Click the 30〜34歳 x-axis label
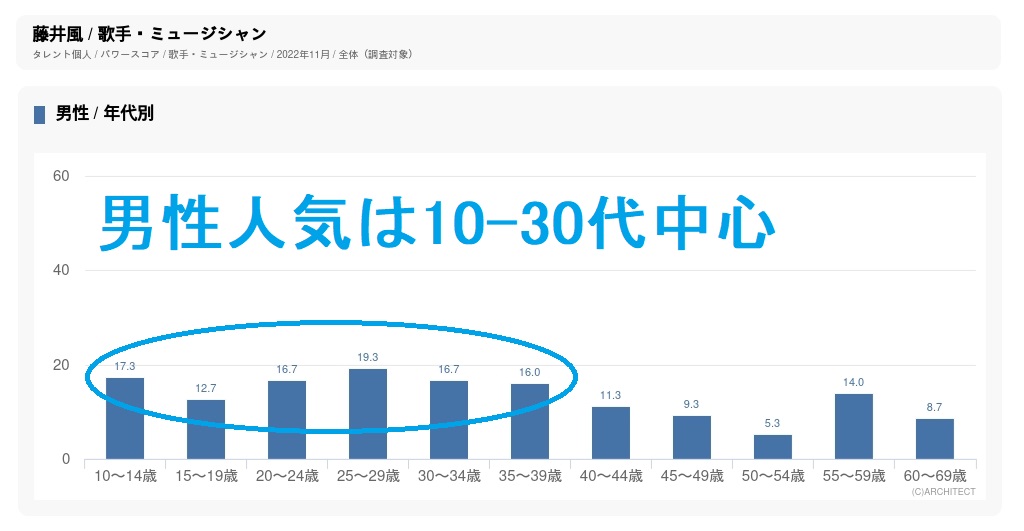 coord(449,476)
